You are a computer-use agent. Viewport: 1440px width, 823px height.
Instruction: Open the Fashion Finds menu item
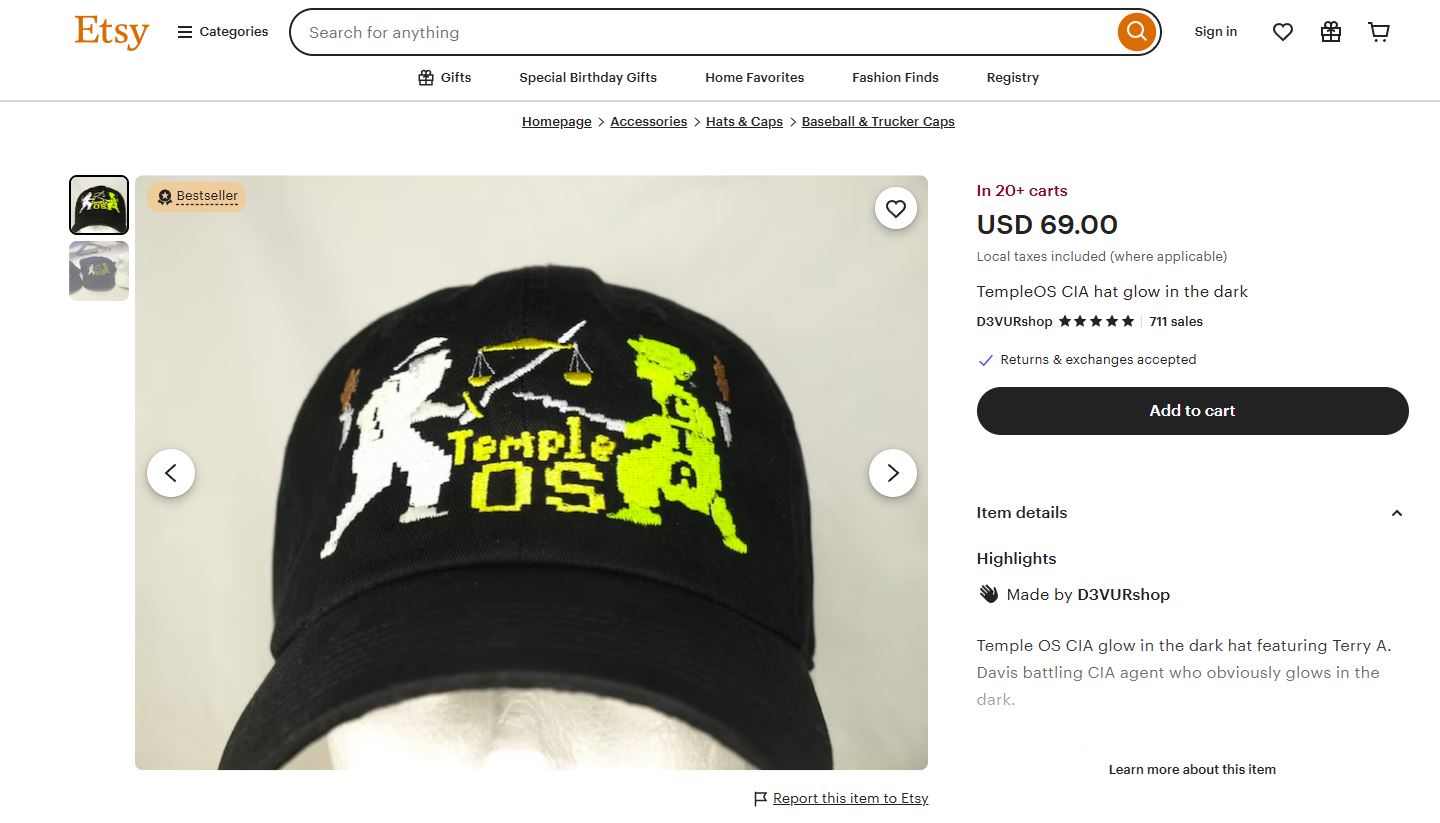(x=895, y=77)
